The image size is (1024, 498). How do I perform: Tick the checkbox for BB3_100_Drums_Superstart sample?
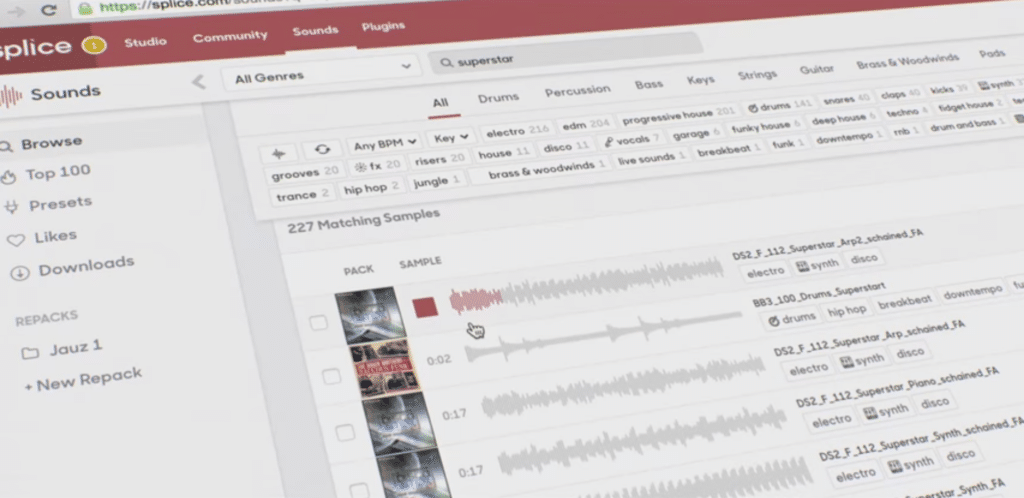click(x=332, y=376)
